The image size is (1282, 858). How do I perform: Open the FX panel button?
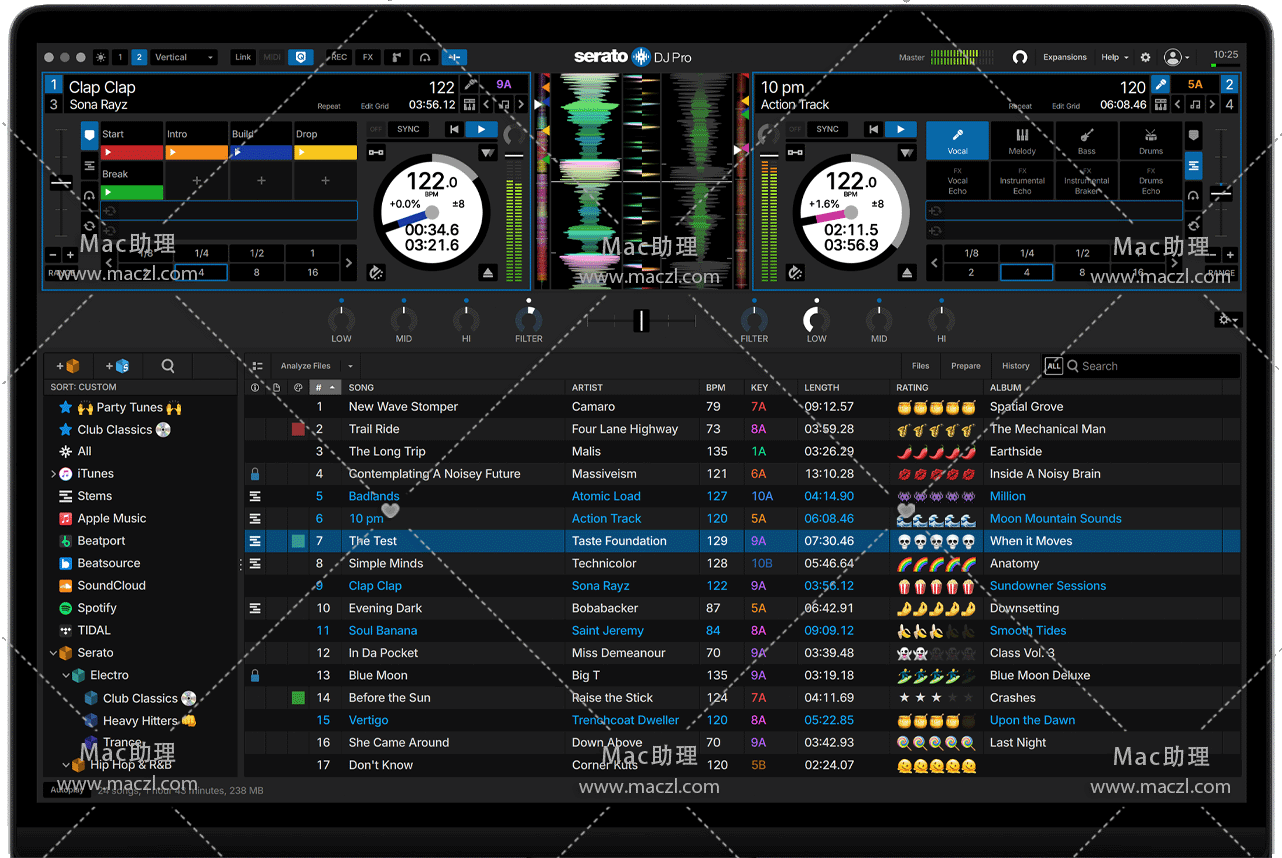368,58
